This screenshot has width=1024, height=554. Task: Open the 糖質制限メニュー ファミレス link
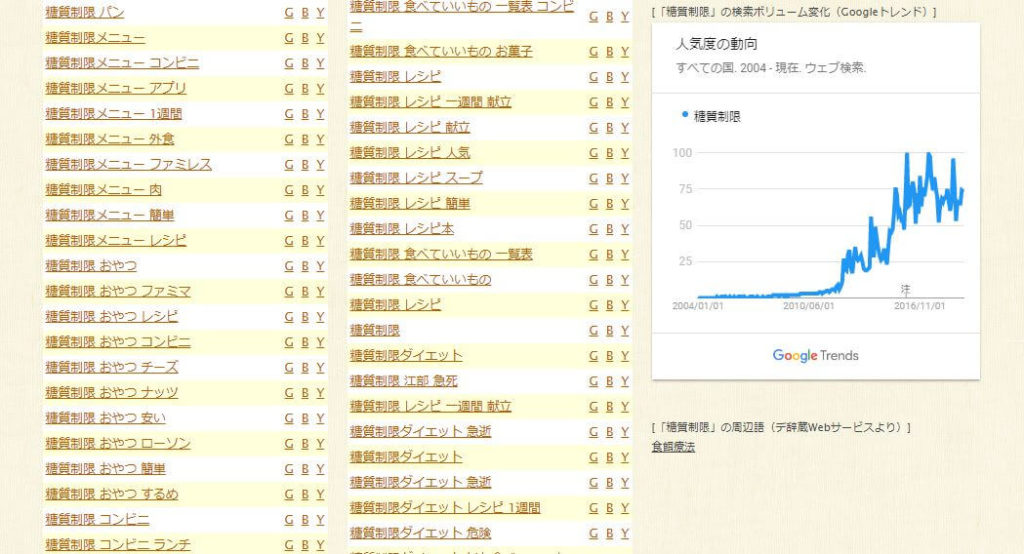[129, 165]
